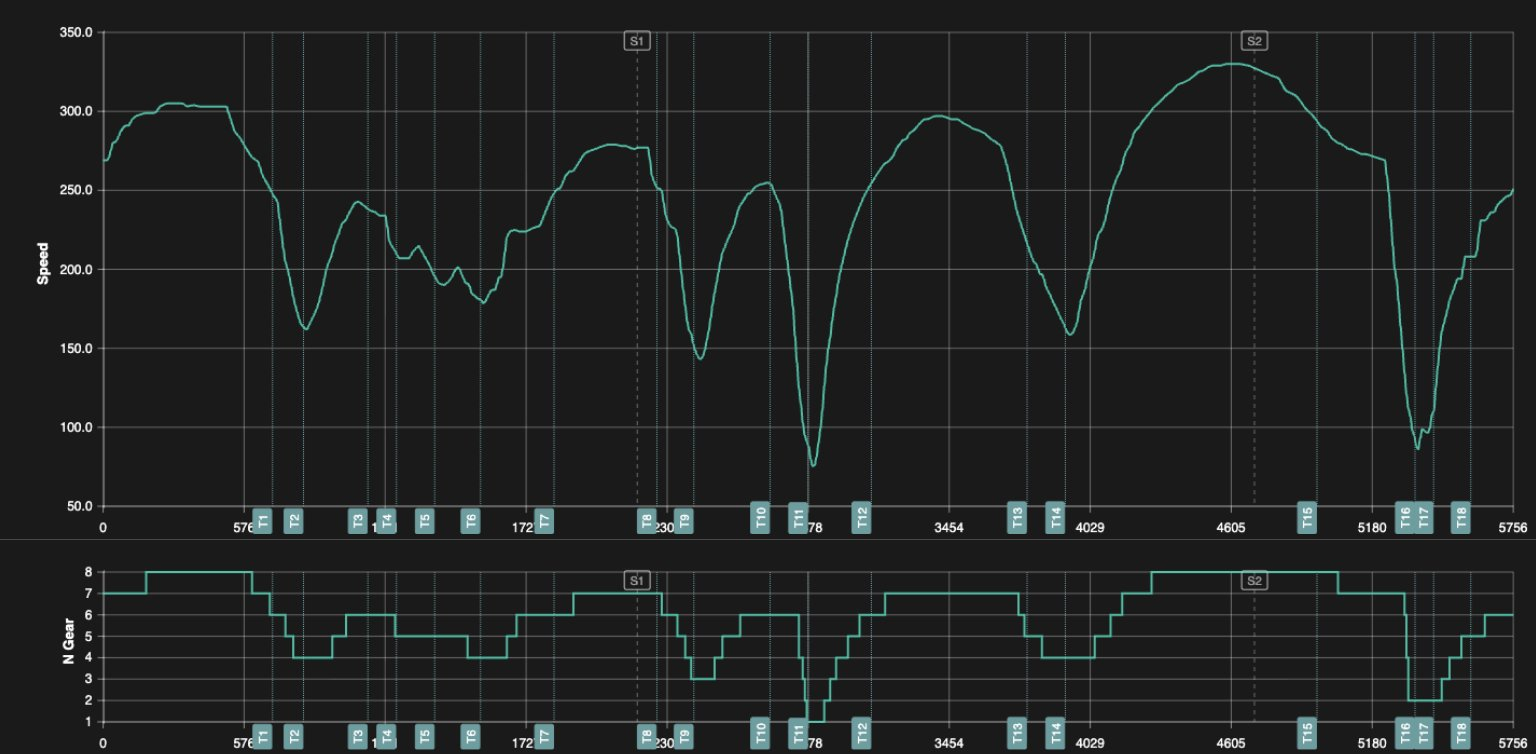The width and height of the screenshot is (1536, 754).
Task: Click the T1 turn marker on the Speed chart
Action: coord(262,520)
